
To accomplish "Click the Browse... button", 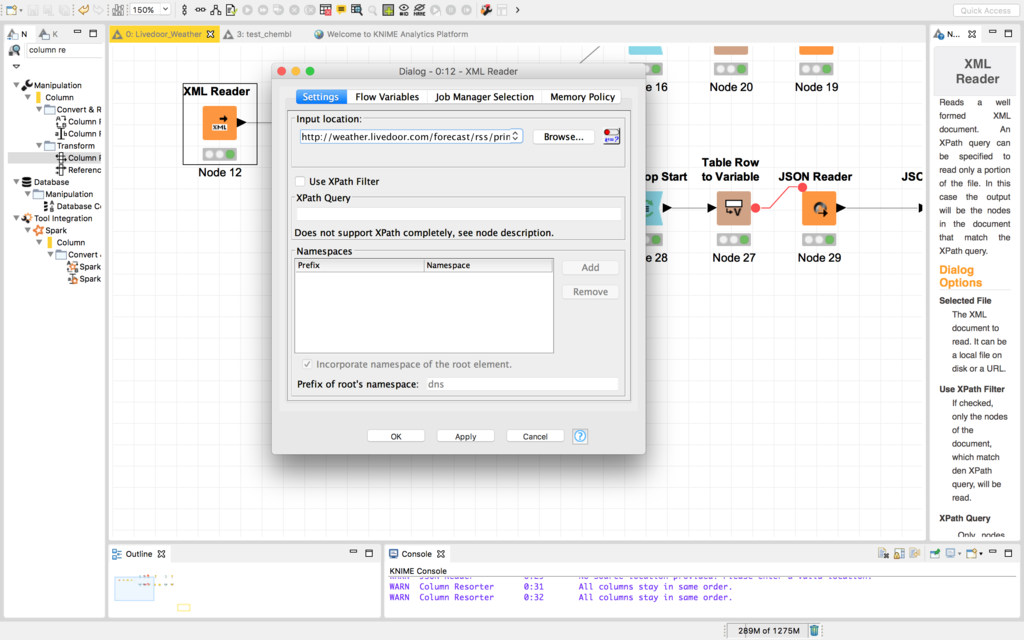I will coord(564,136).
